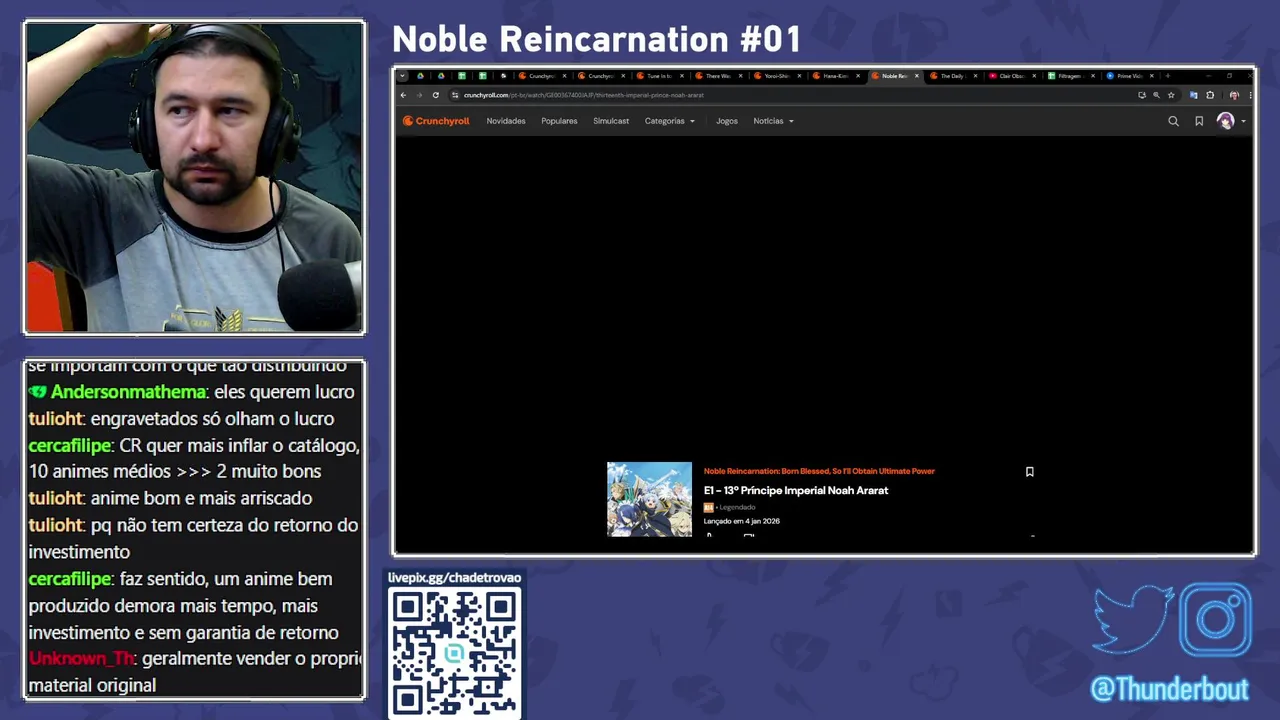Switch to the 'Tune in to' tab

(660, 76)
